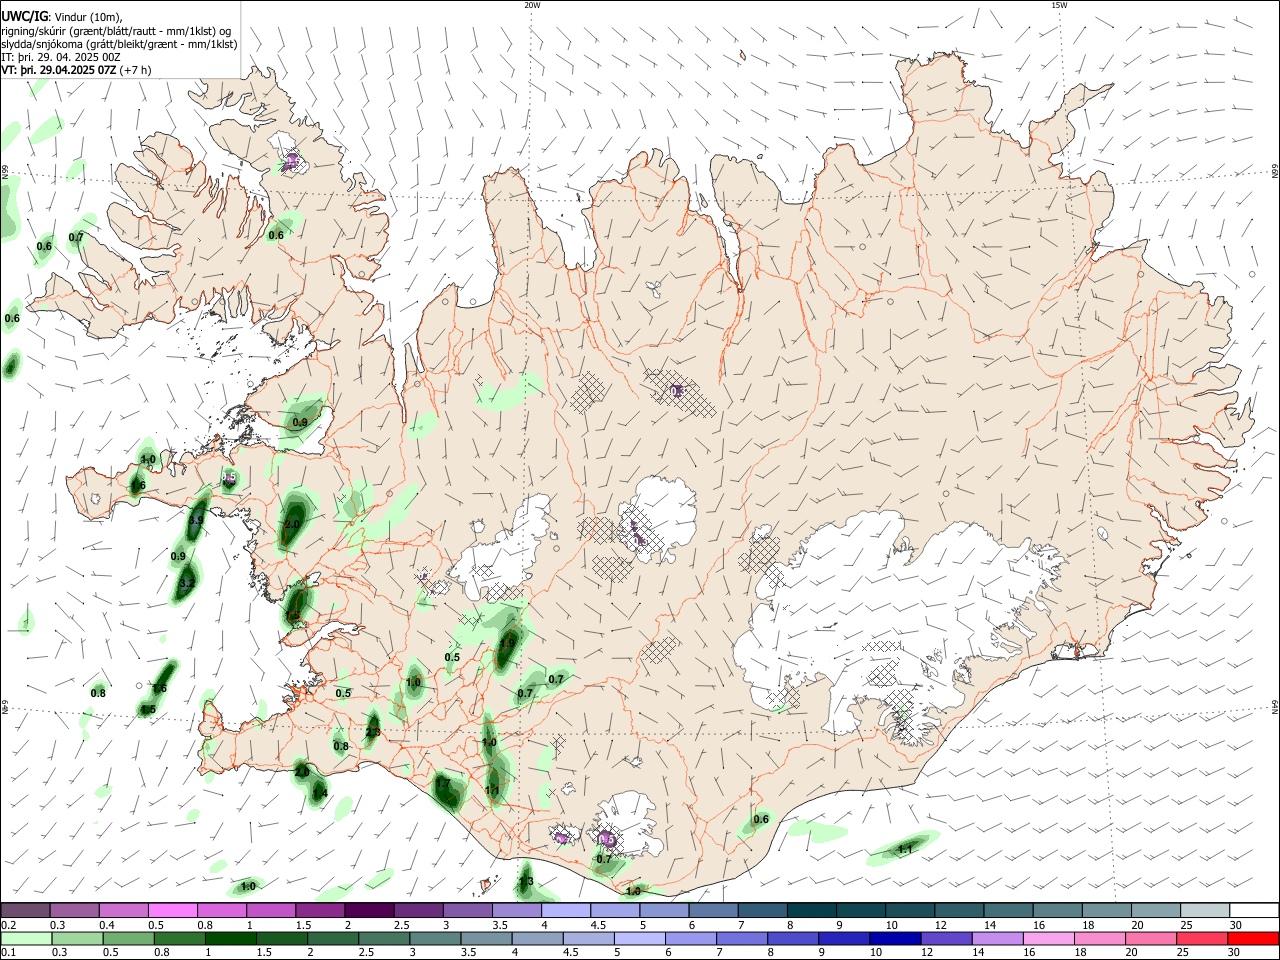Select the 0.4 label in the snow legend
Image resolution: width=1280 pixels, height=960 pixels.
[107, 925]
